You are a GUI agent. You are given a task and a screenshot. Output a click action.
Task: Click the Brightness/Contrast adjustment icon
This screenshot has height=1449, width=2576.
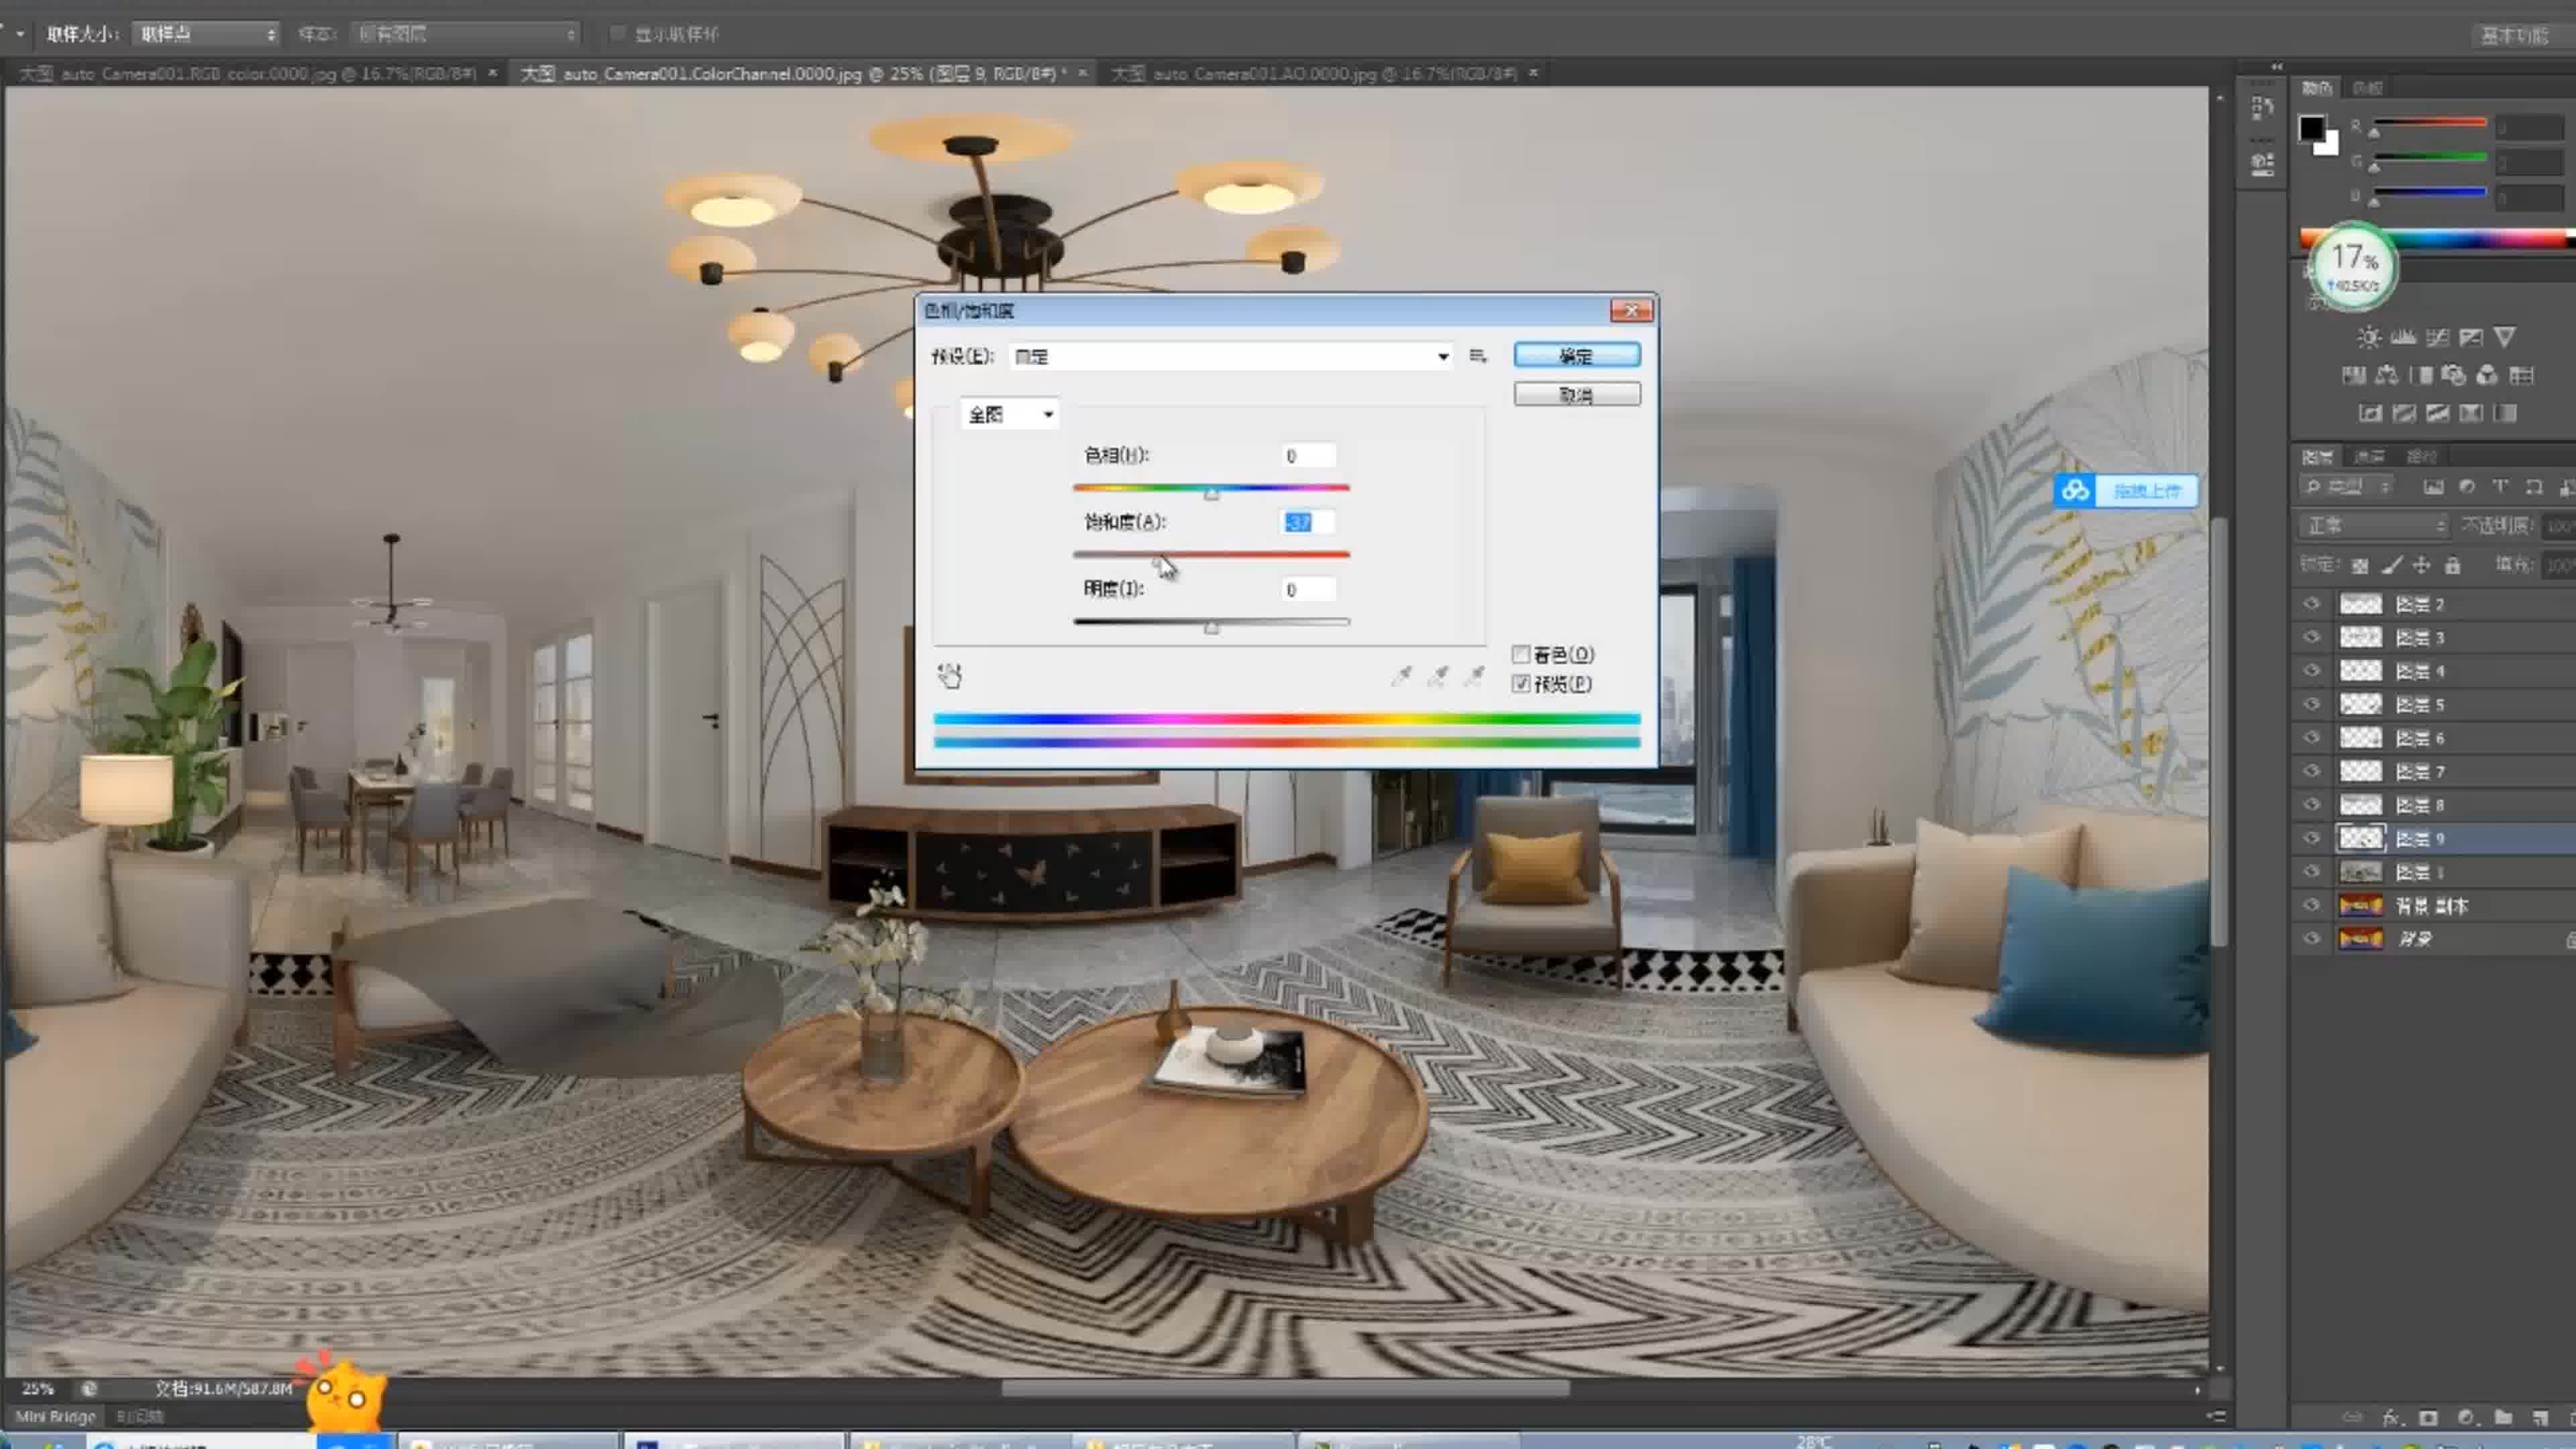(x=2368, y=337)
